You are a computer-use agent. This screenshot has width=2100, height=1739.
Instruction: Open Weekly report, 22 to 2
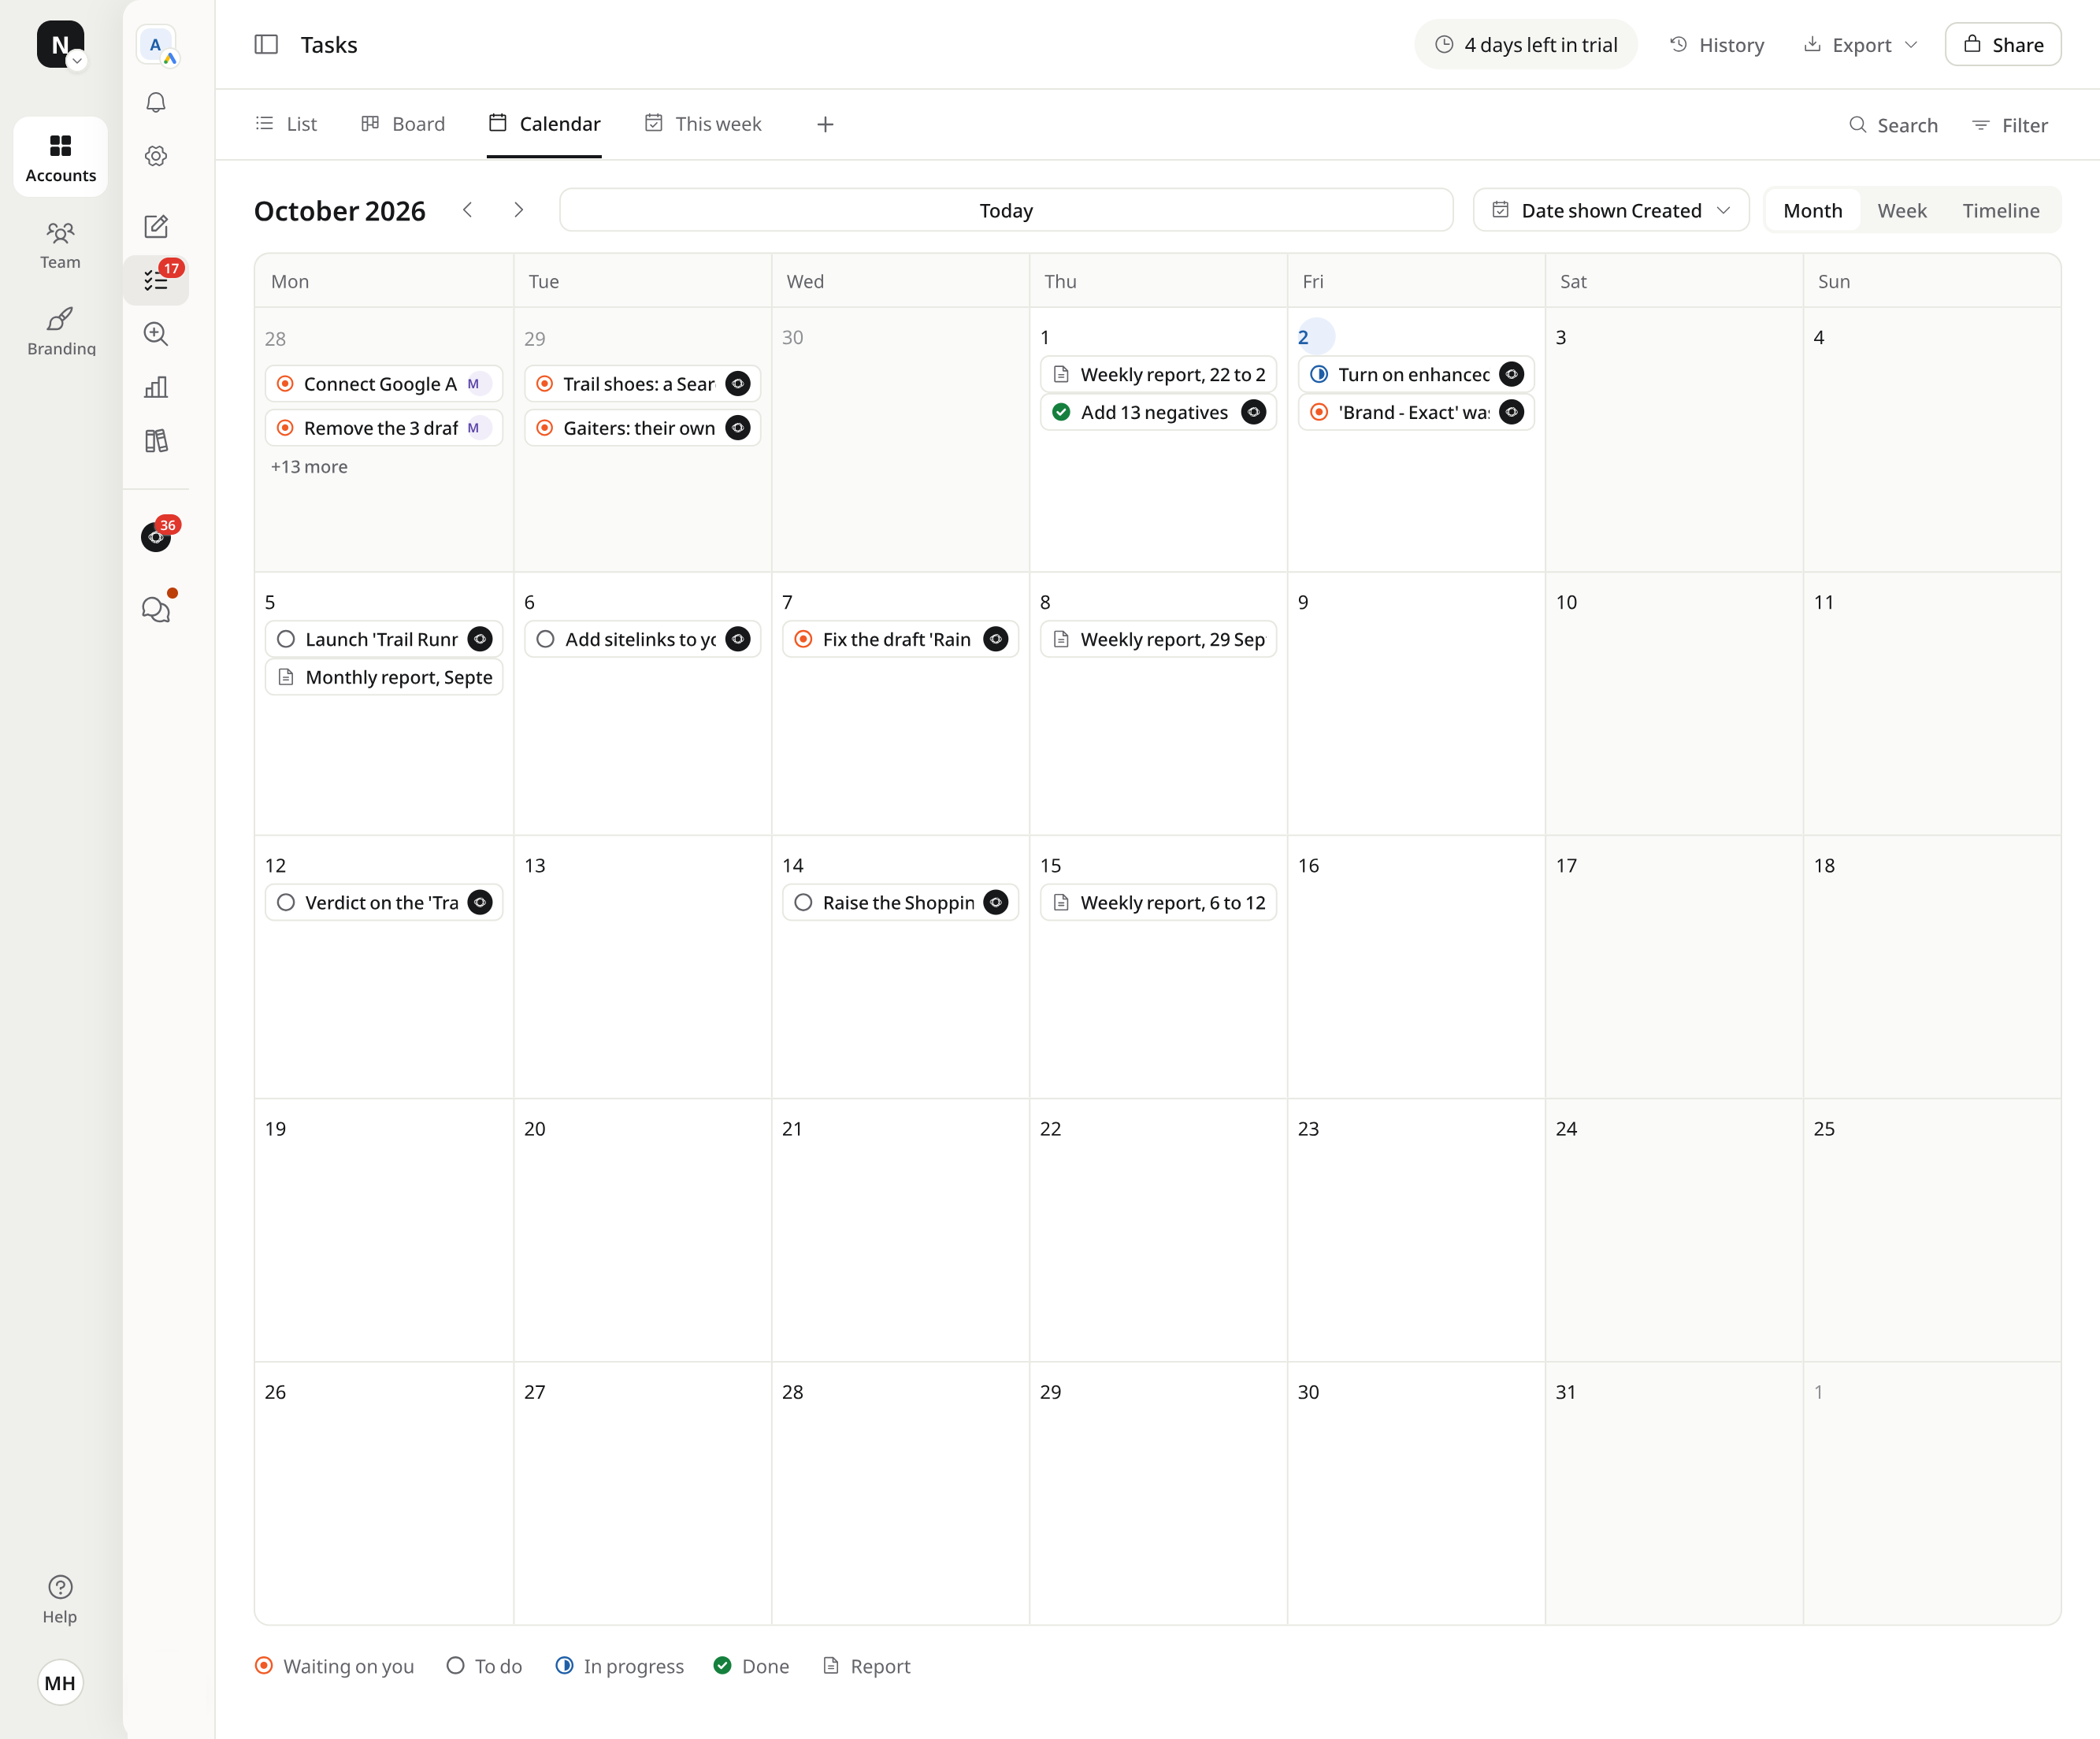point(1158,374)
